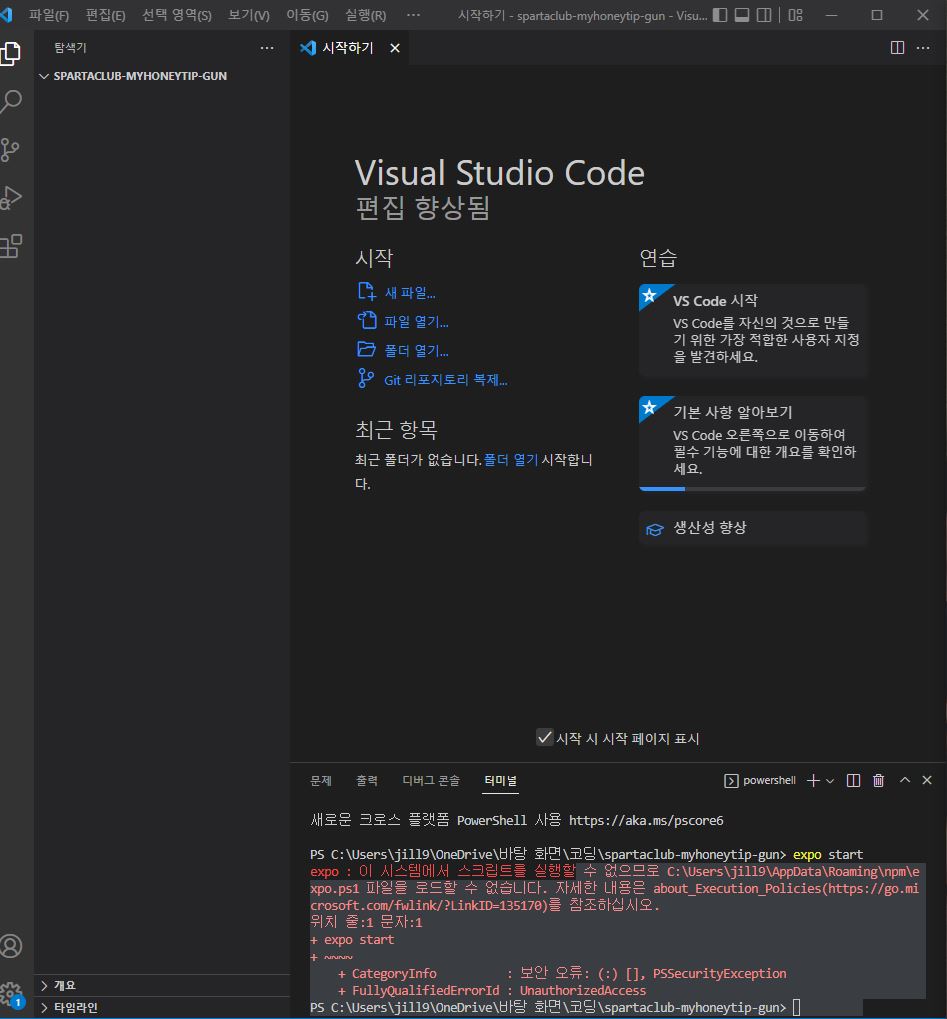The height and width of the screenshot is (1019, 947).
Task: Click the star badge on VS Code 시작 card
Action: (649, 296)
